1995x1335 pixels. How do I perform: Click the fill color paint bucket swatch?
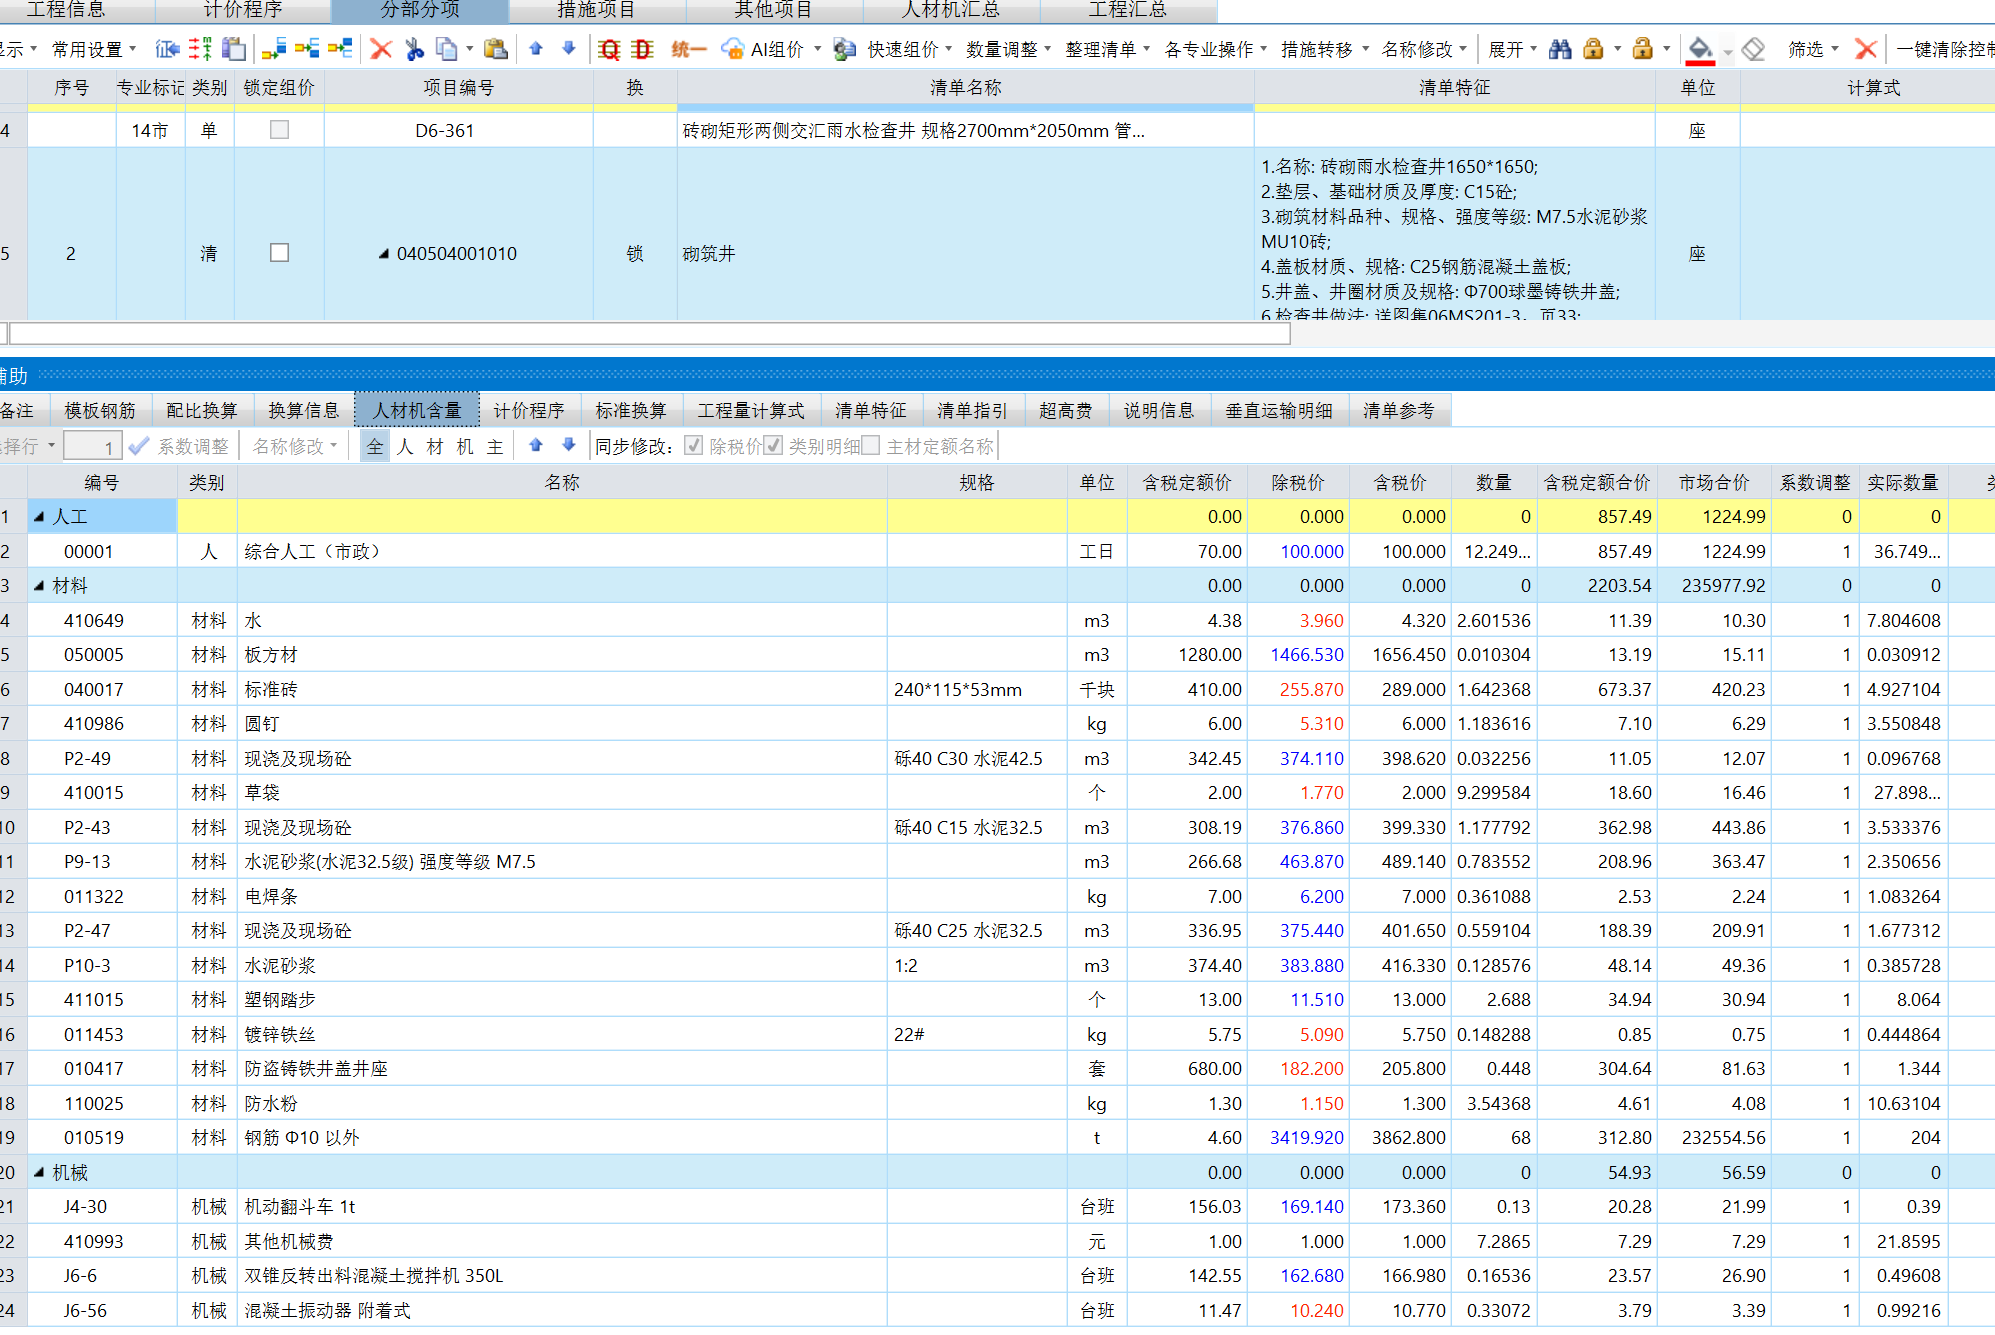click(1699, 49)
